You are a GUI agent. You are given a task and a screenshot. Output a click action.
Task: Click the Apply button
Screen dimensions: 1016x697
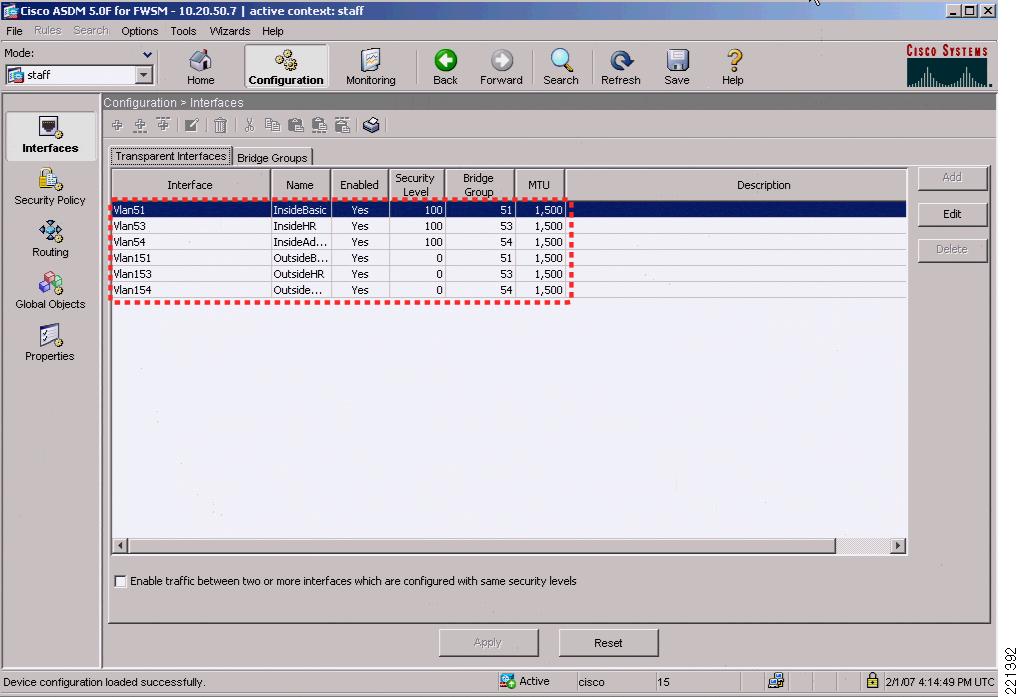488,643
